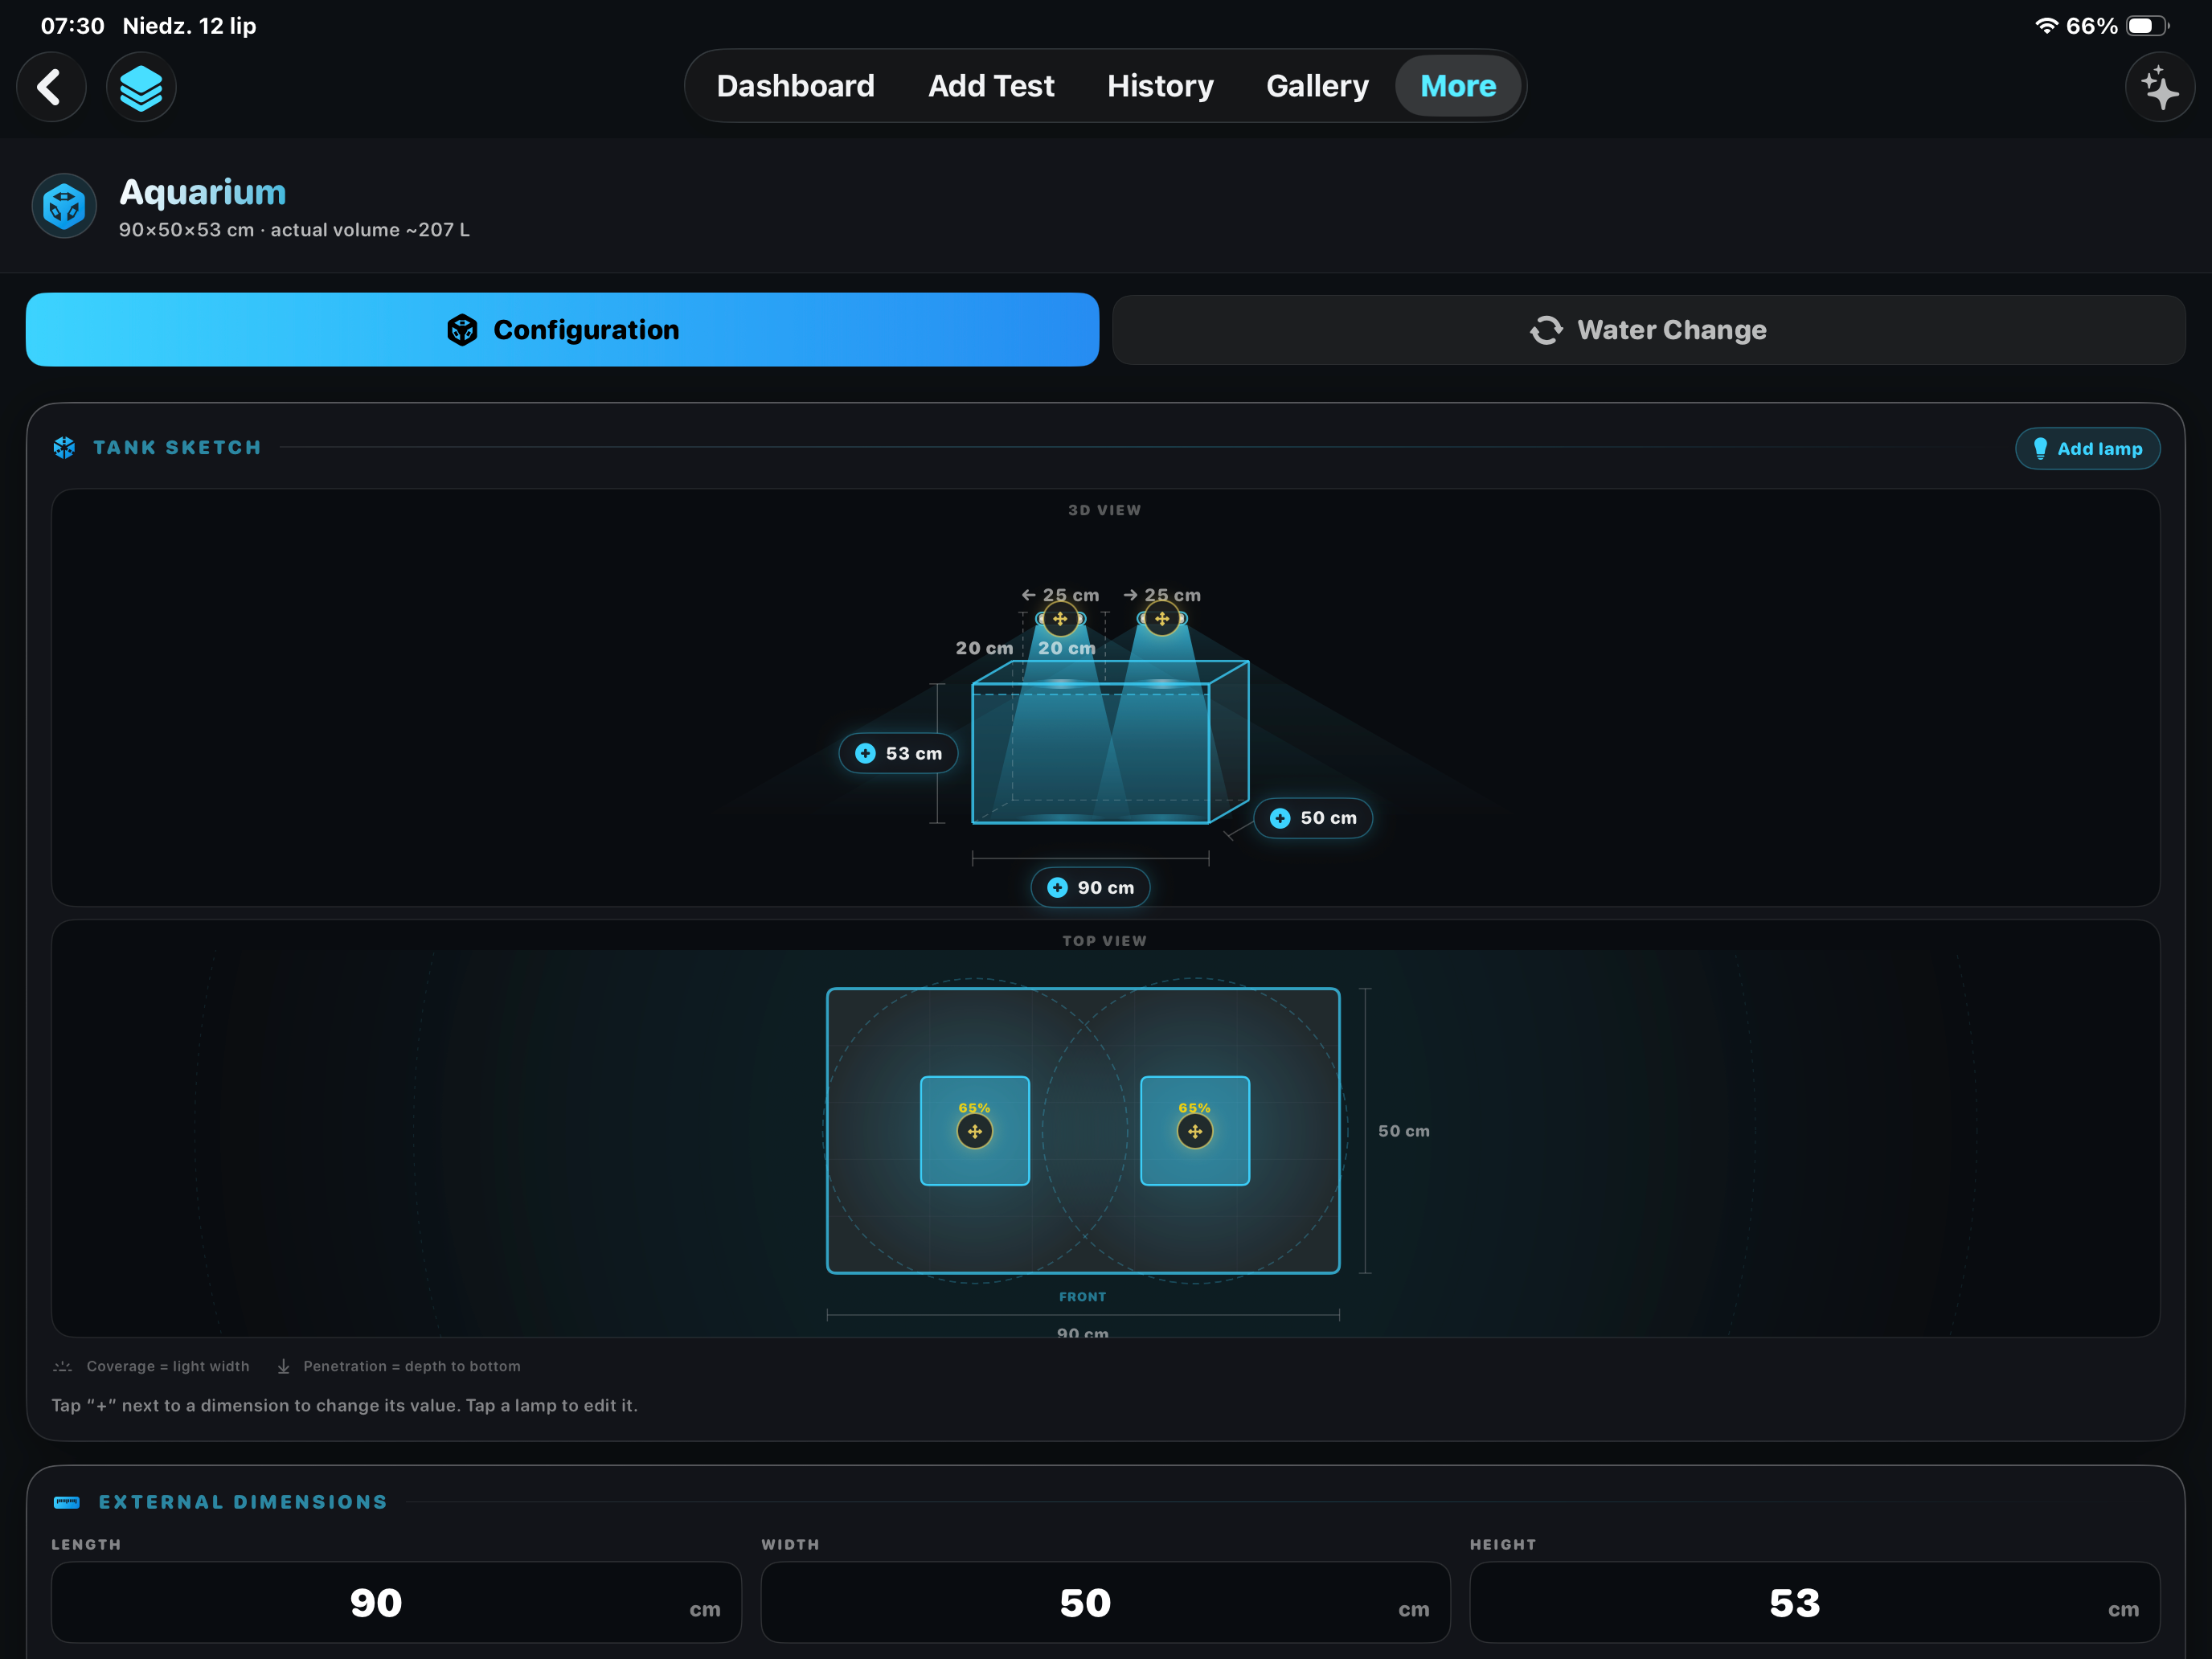
Task: Select the left 65% lamp in top view
Action: point(975,1131)
